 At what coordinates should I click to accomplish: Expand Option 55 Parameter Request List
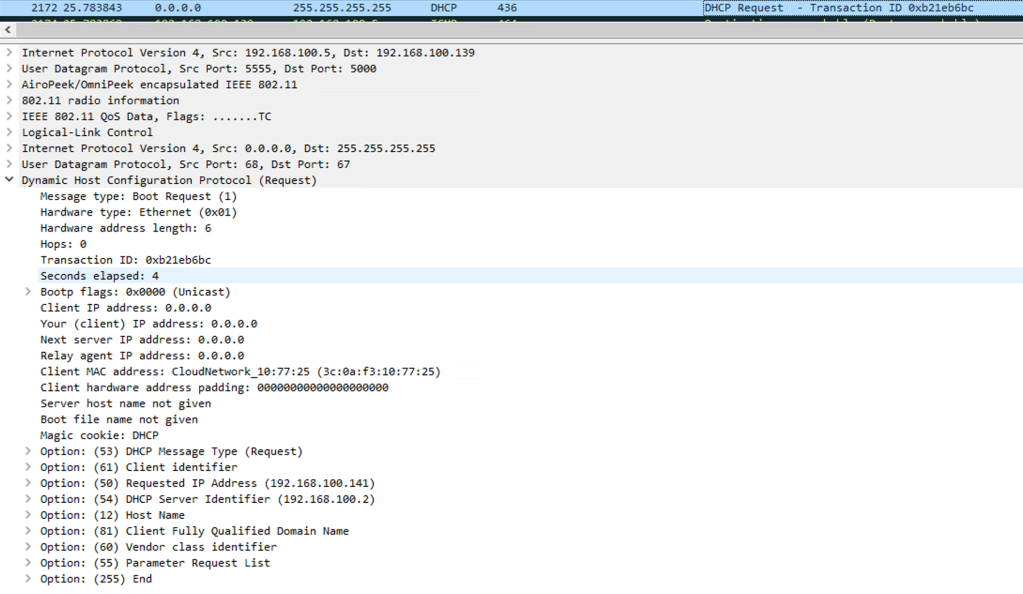click(29, 563)
